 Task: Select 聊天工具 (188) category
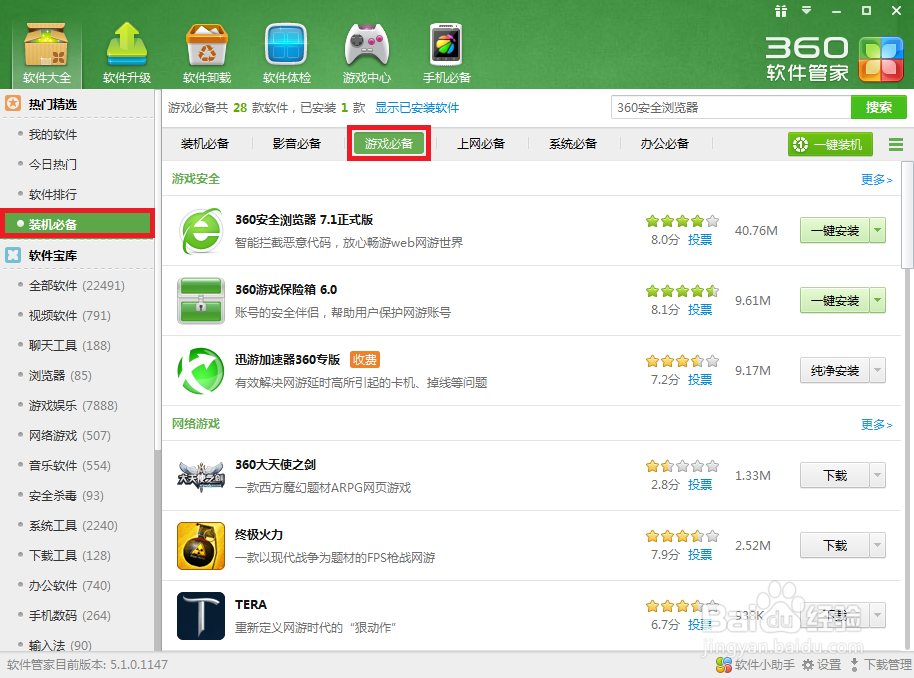click(x=69, y=346)
